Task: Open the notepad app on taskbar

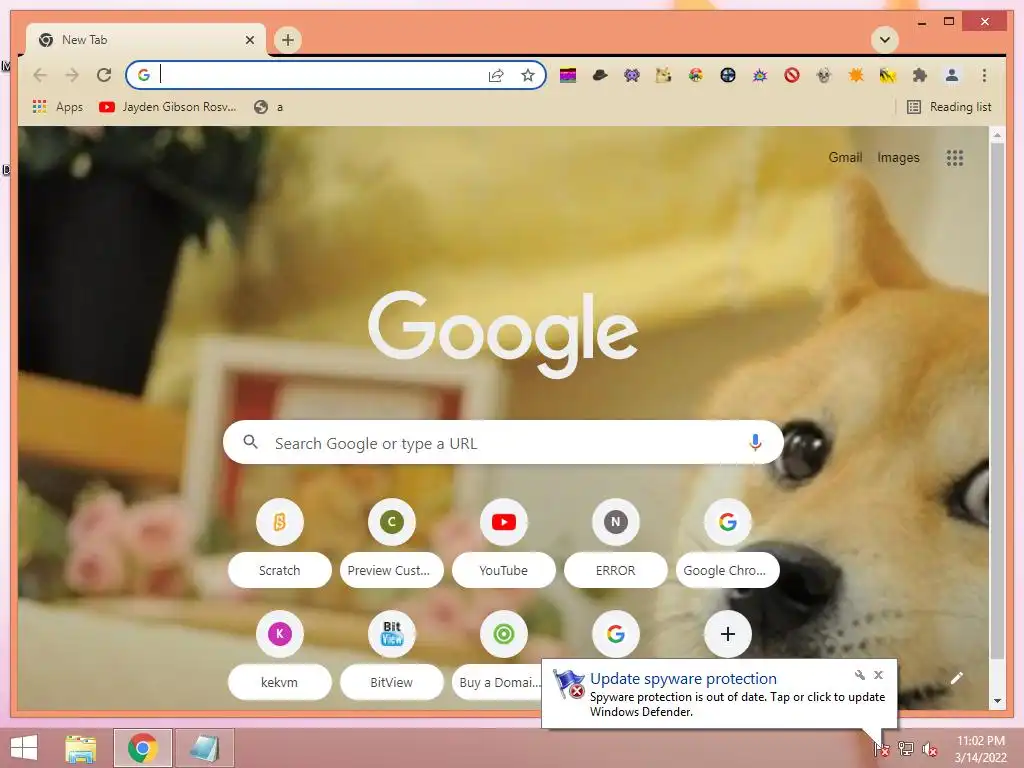Action: (x=204, y=748)
